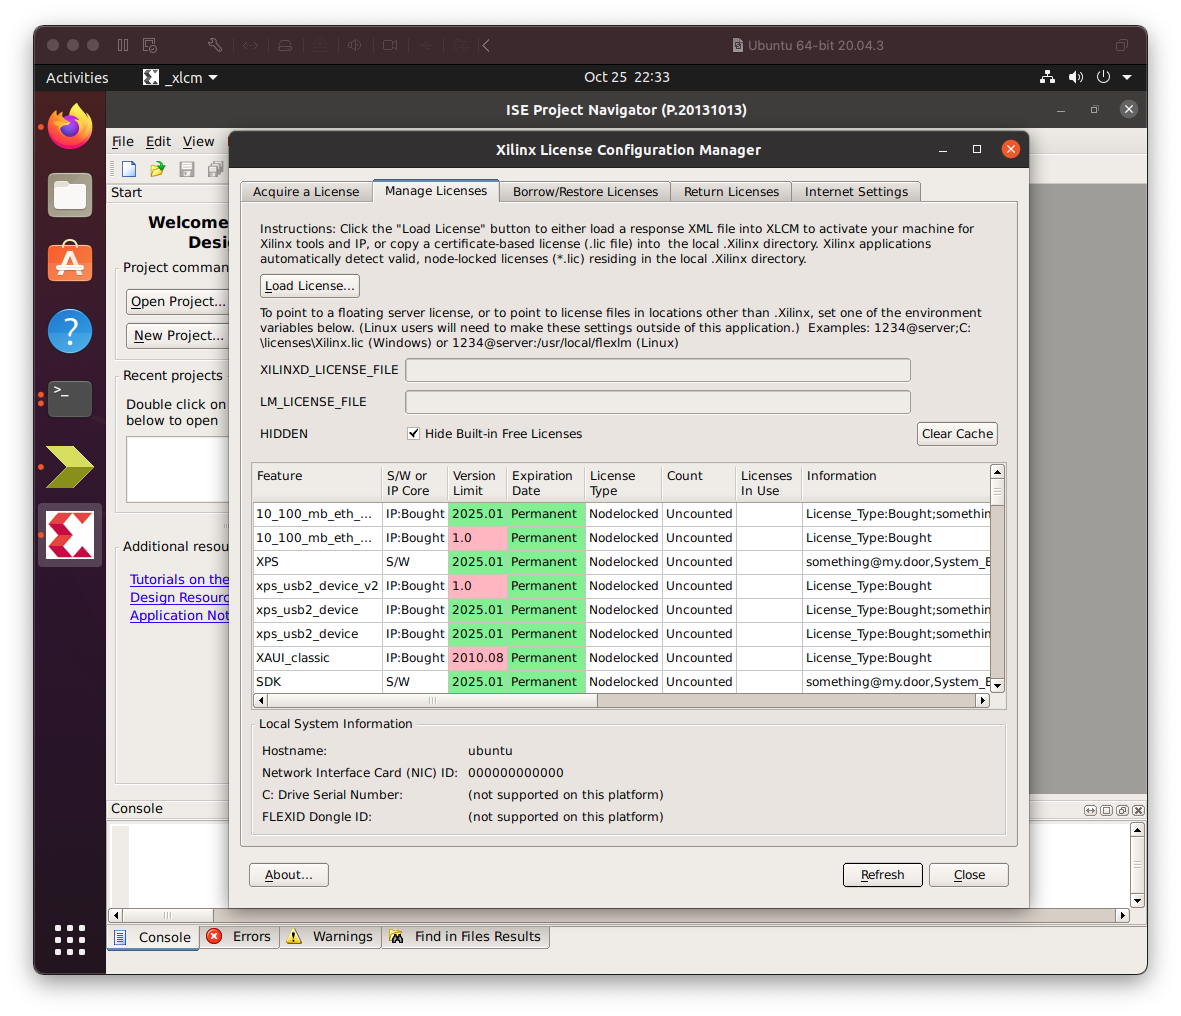This screenshot has height=1016, width=1181.
Task: Select the SDK license row
Action: [x=621, y=682]
